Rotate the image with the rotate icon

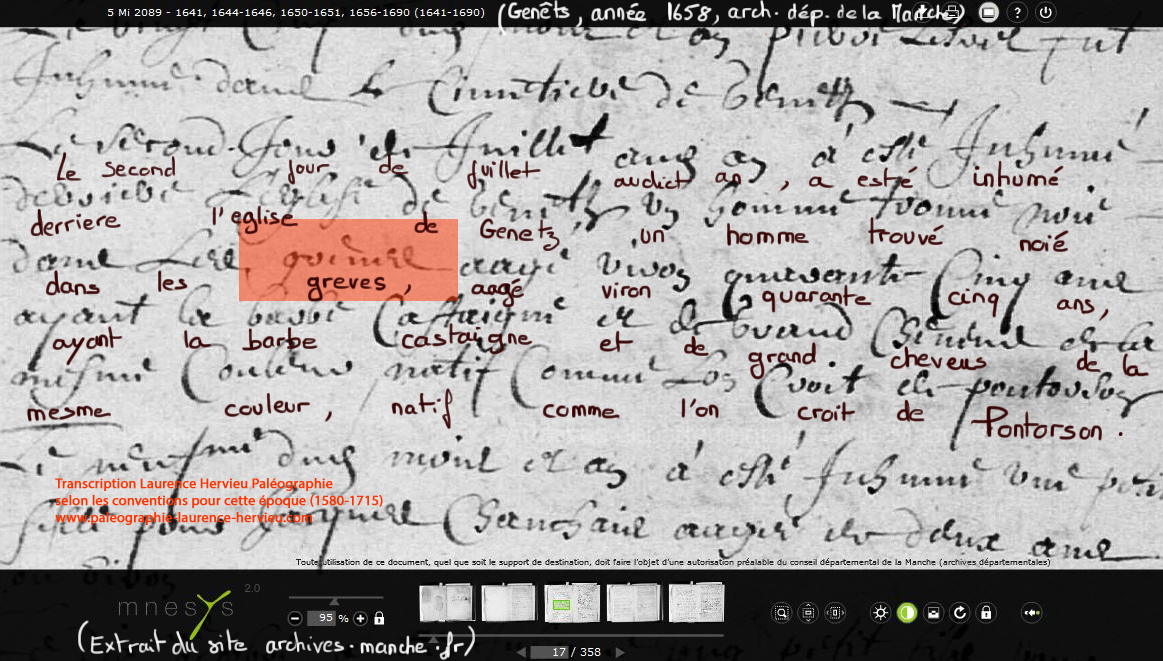click(x=960, y=613)
